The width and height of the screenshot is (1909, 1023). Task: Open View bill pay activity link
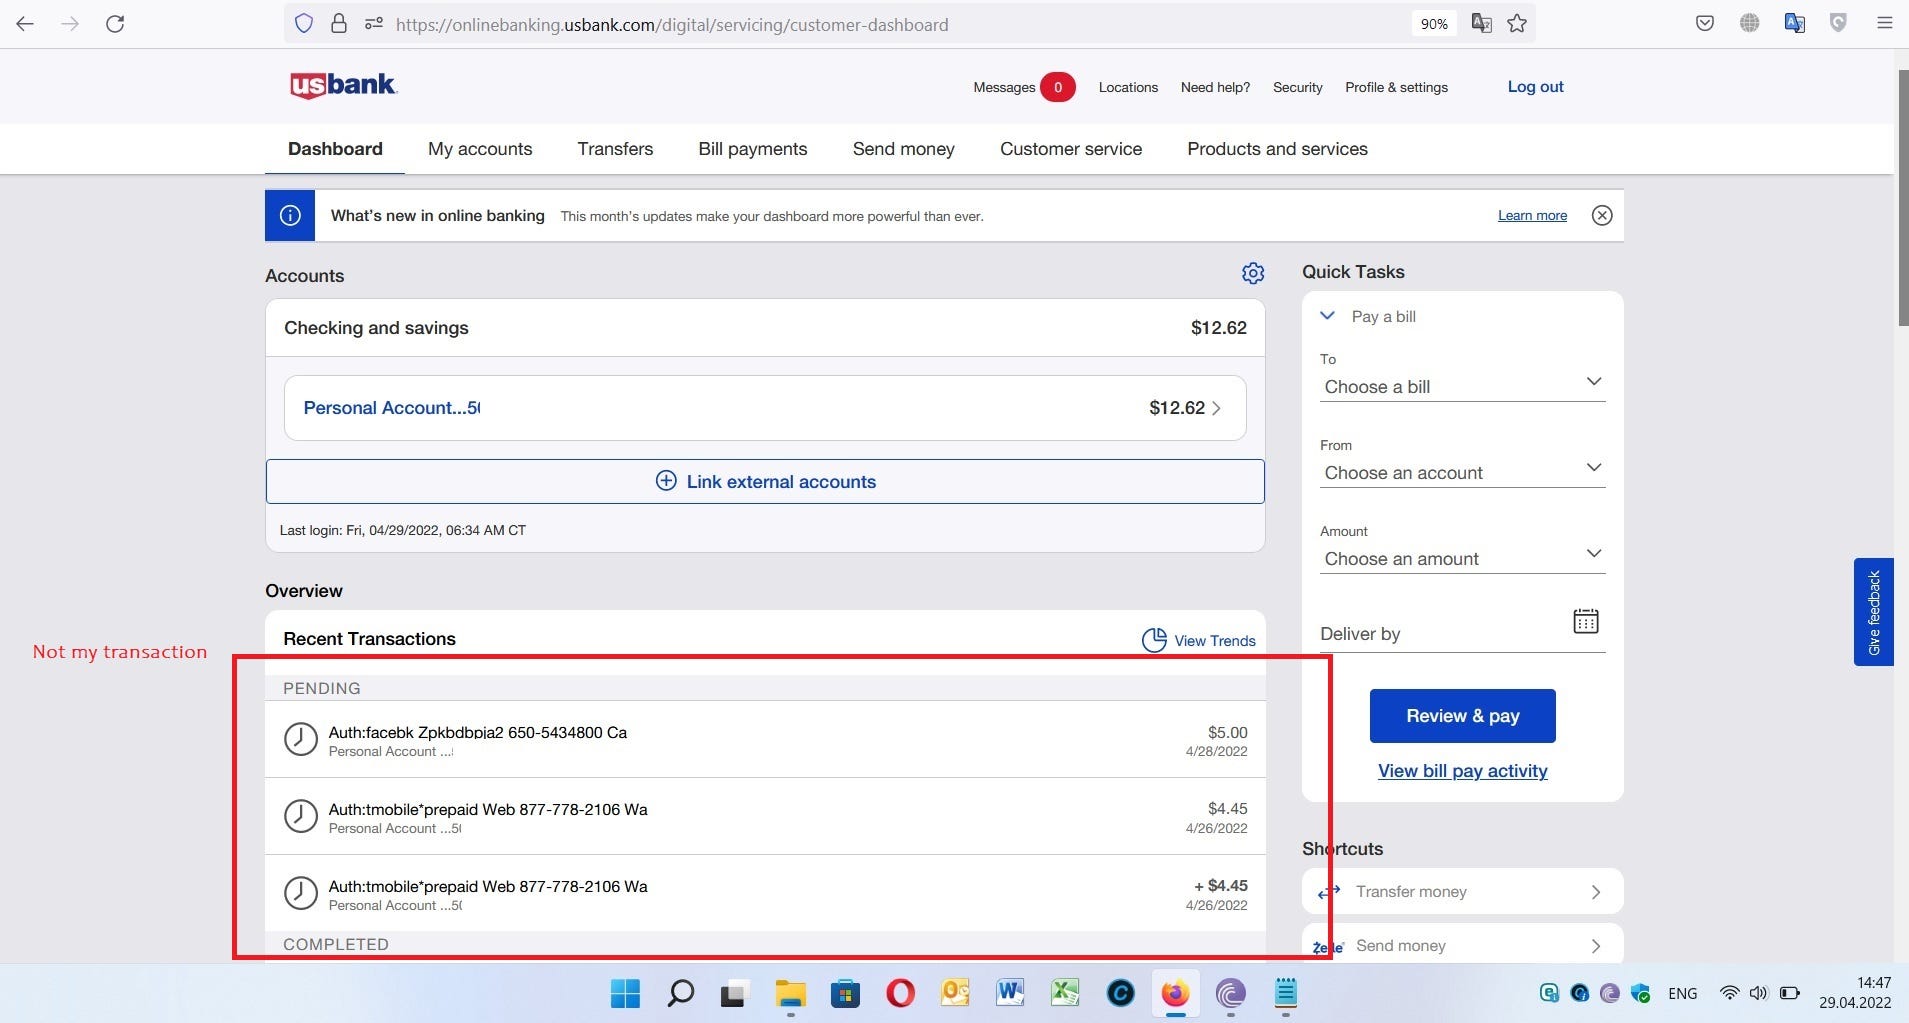click(x=1463, y=771)
